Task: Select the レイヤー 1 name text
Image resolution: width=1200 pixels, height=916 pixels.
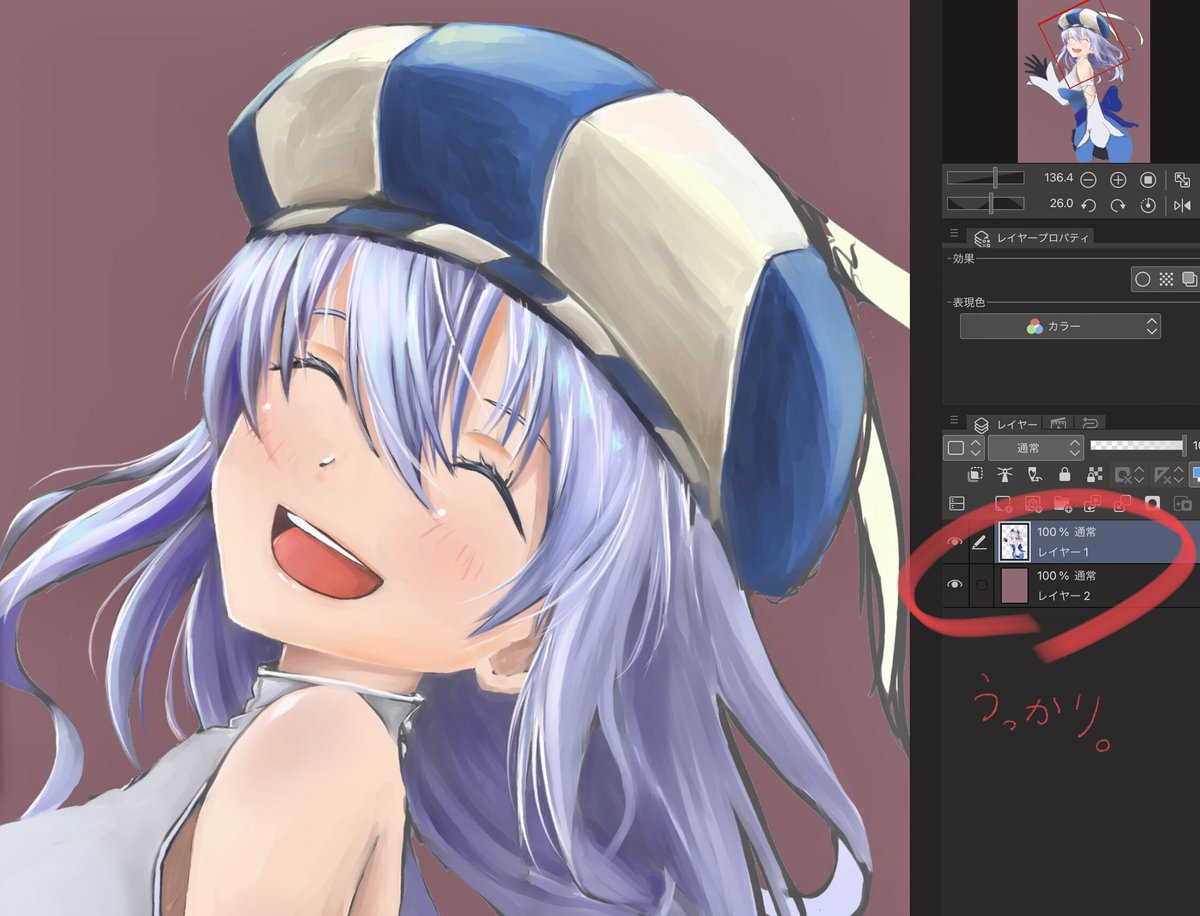Action: point(1063,552)
